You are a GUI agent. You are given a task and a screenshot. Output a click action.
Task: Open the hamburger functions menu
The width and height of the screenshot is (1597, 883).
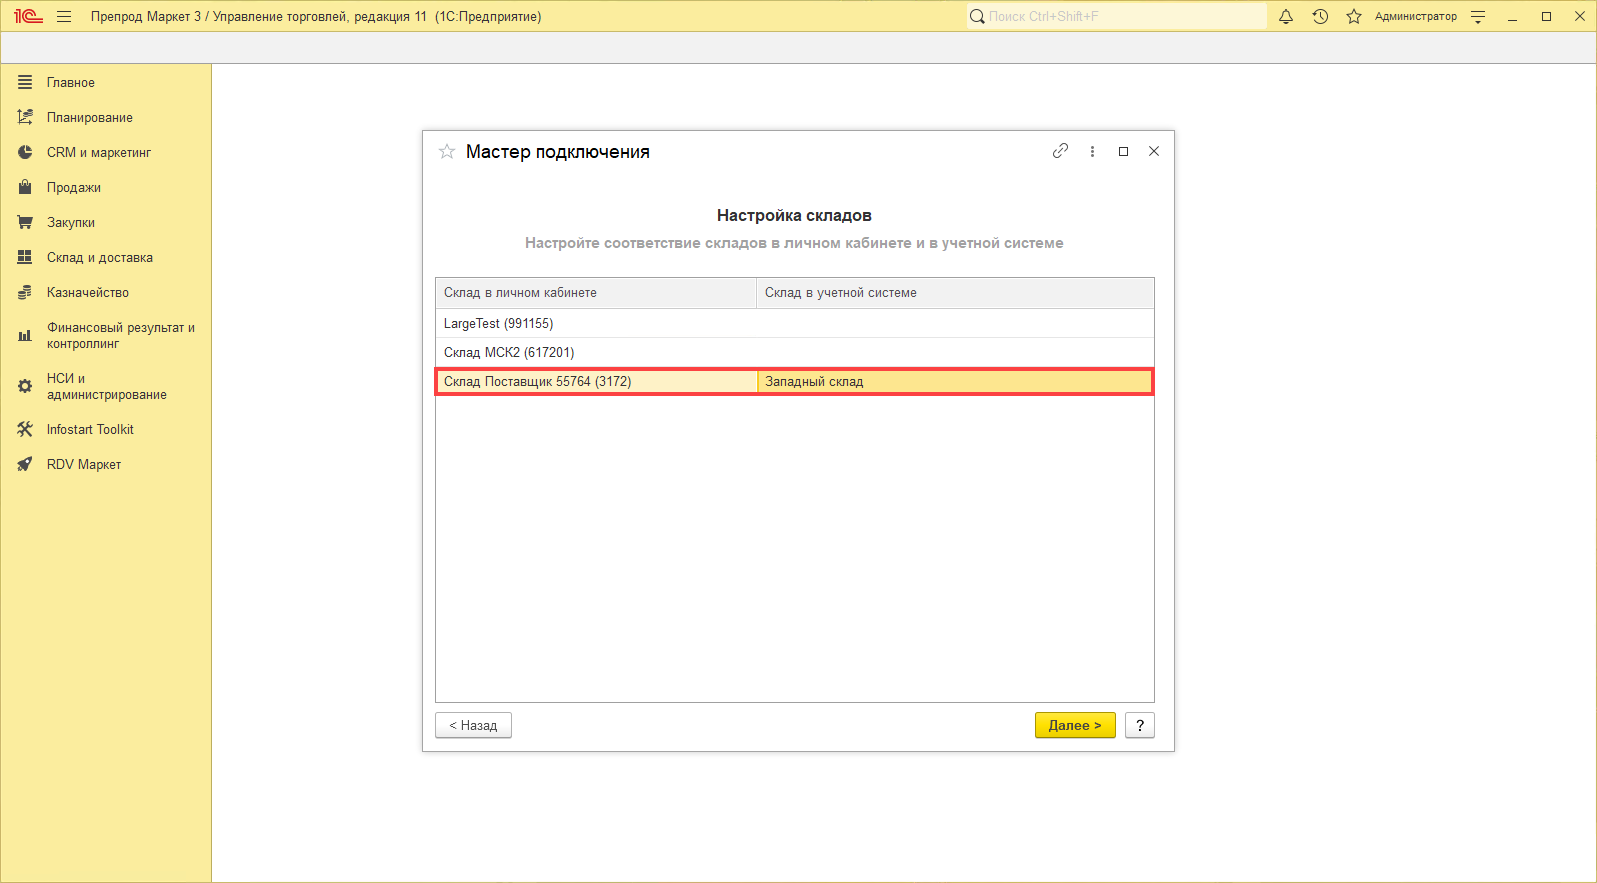pyautogui.click(x=64, y=16)
